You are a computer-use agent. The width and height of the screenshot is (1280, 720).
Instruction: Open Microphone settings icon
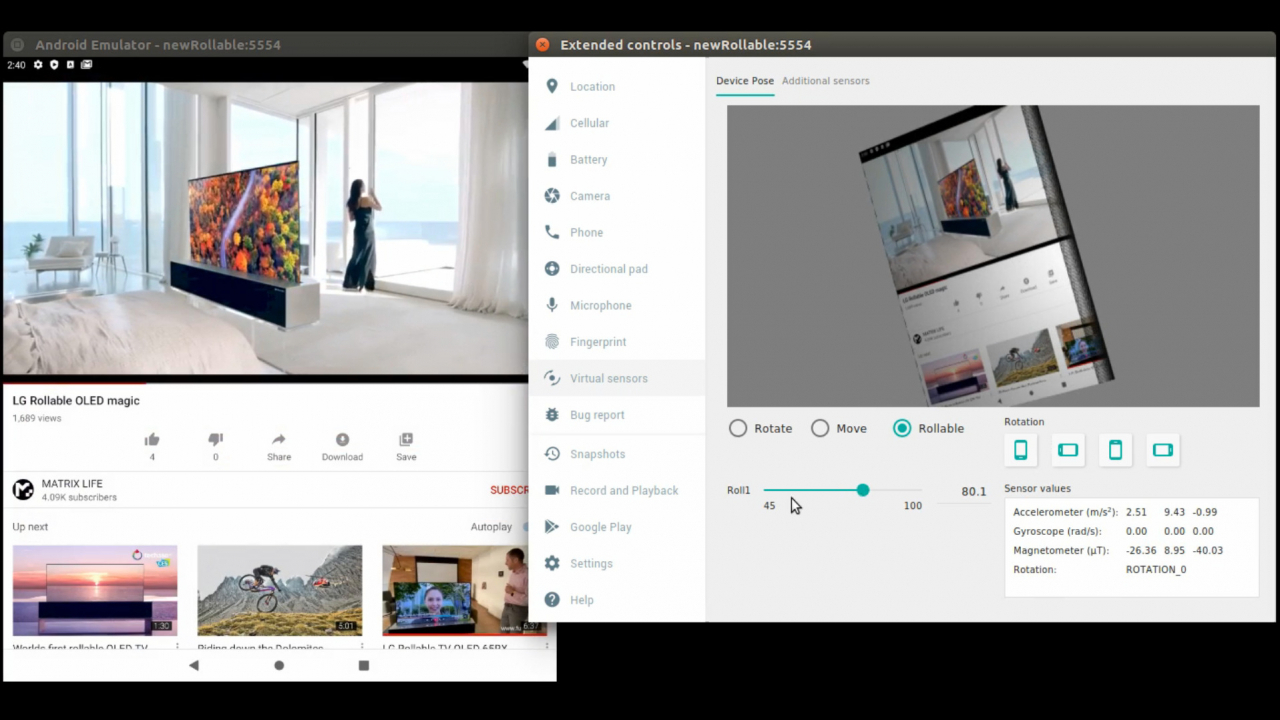[552, 305]
